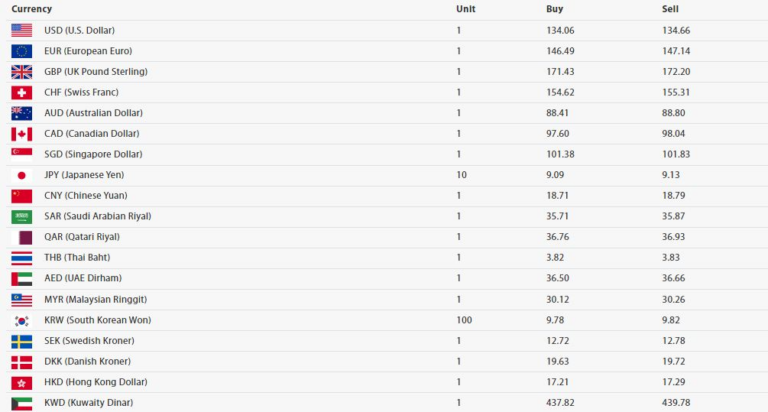Click the Swiss flag icon
This screenshot has height=412, width=768.
[21, 92]
